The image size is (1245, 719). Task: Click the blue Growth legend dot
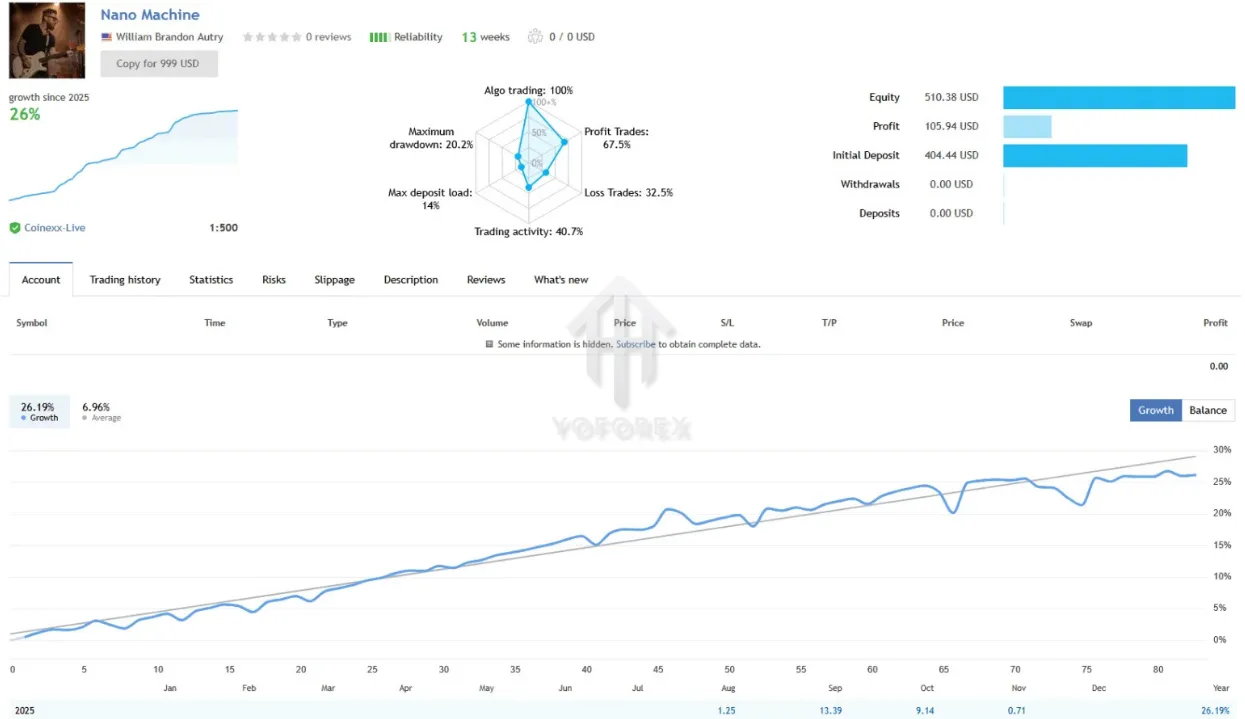pyautogui.click(x=24, y=418)
